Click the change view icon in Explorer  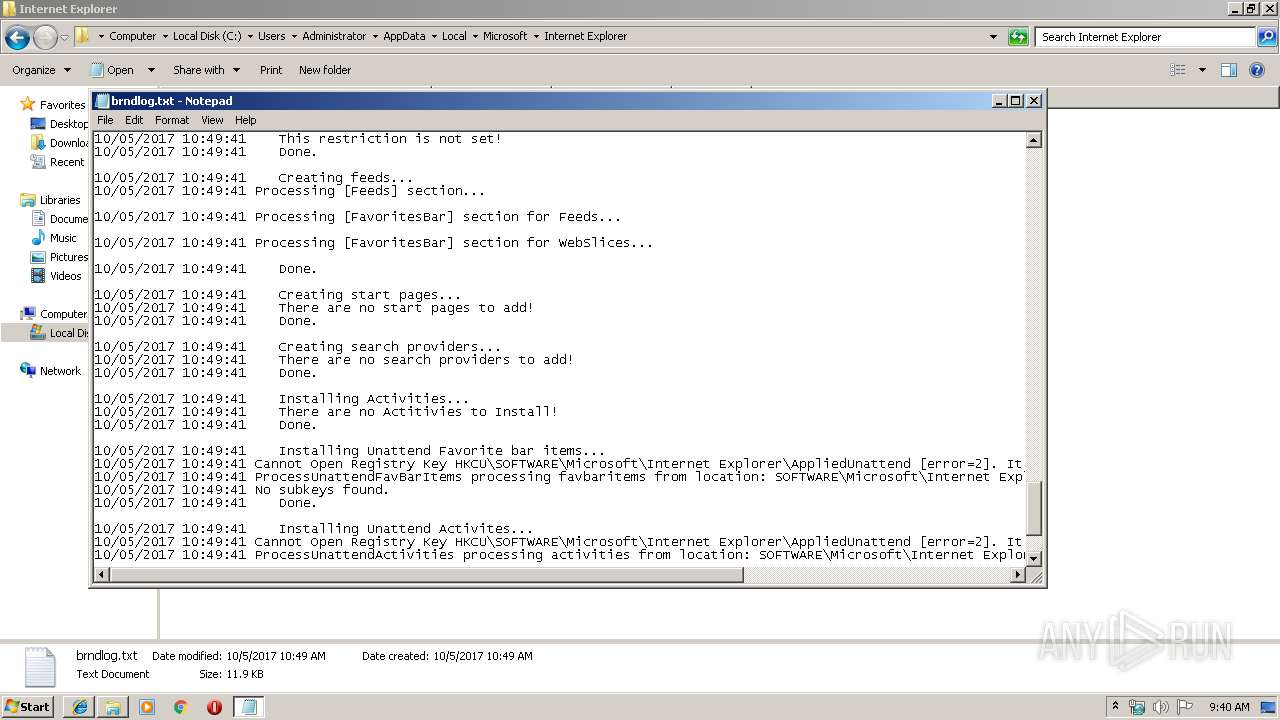1178,70
